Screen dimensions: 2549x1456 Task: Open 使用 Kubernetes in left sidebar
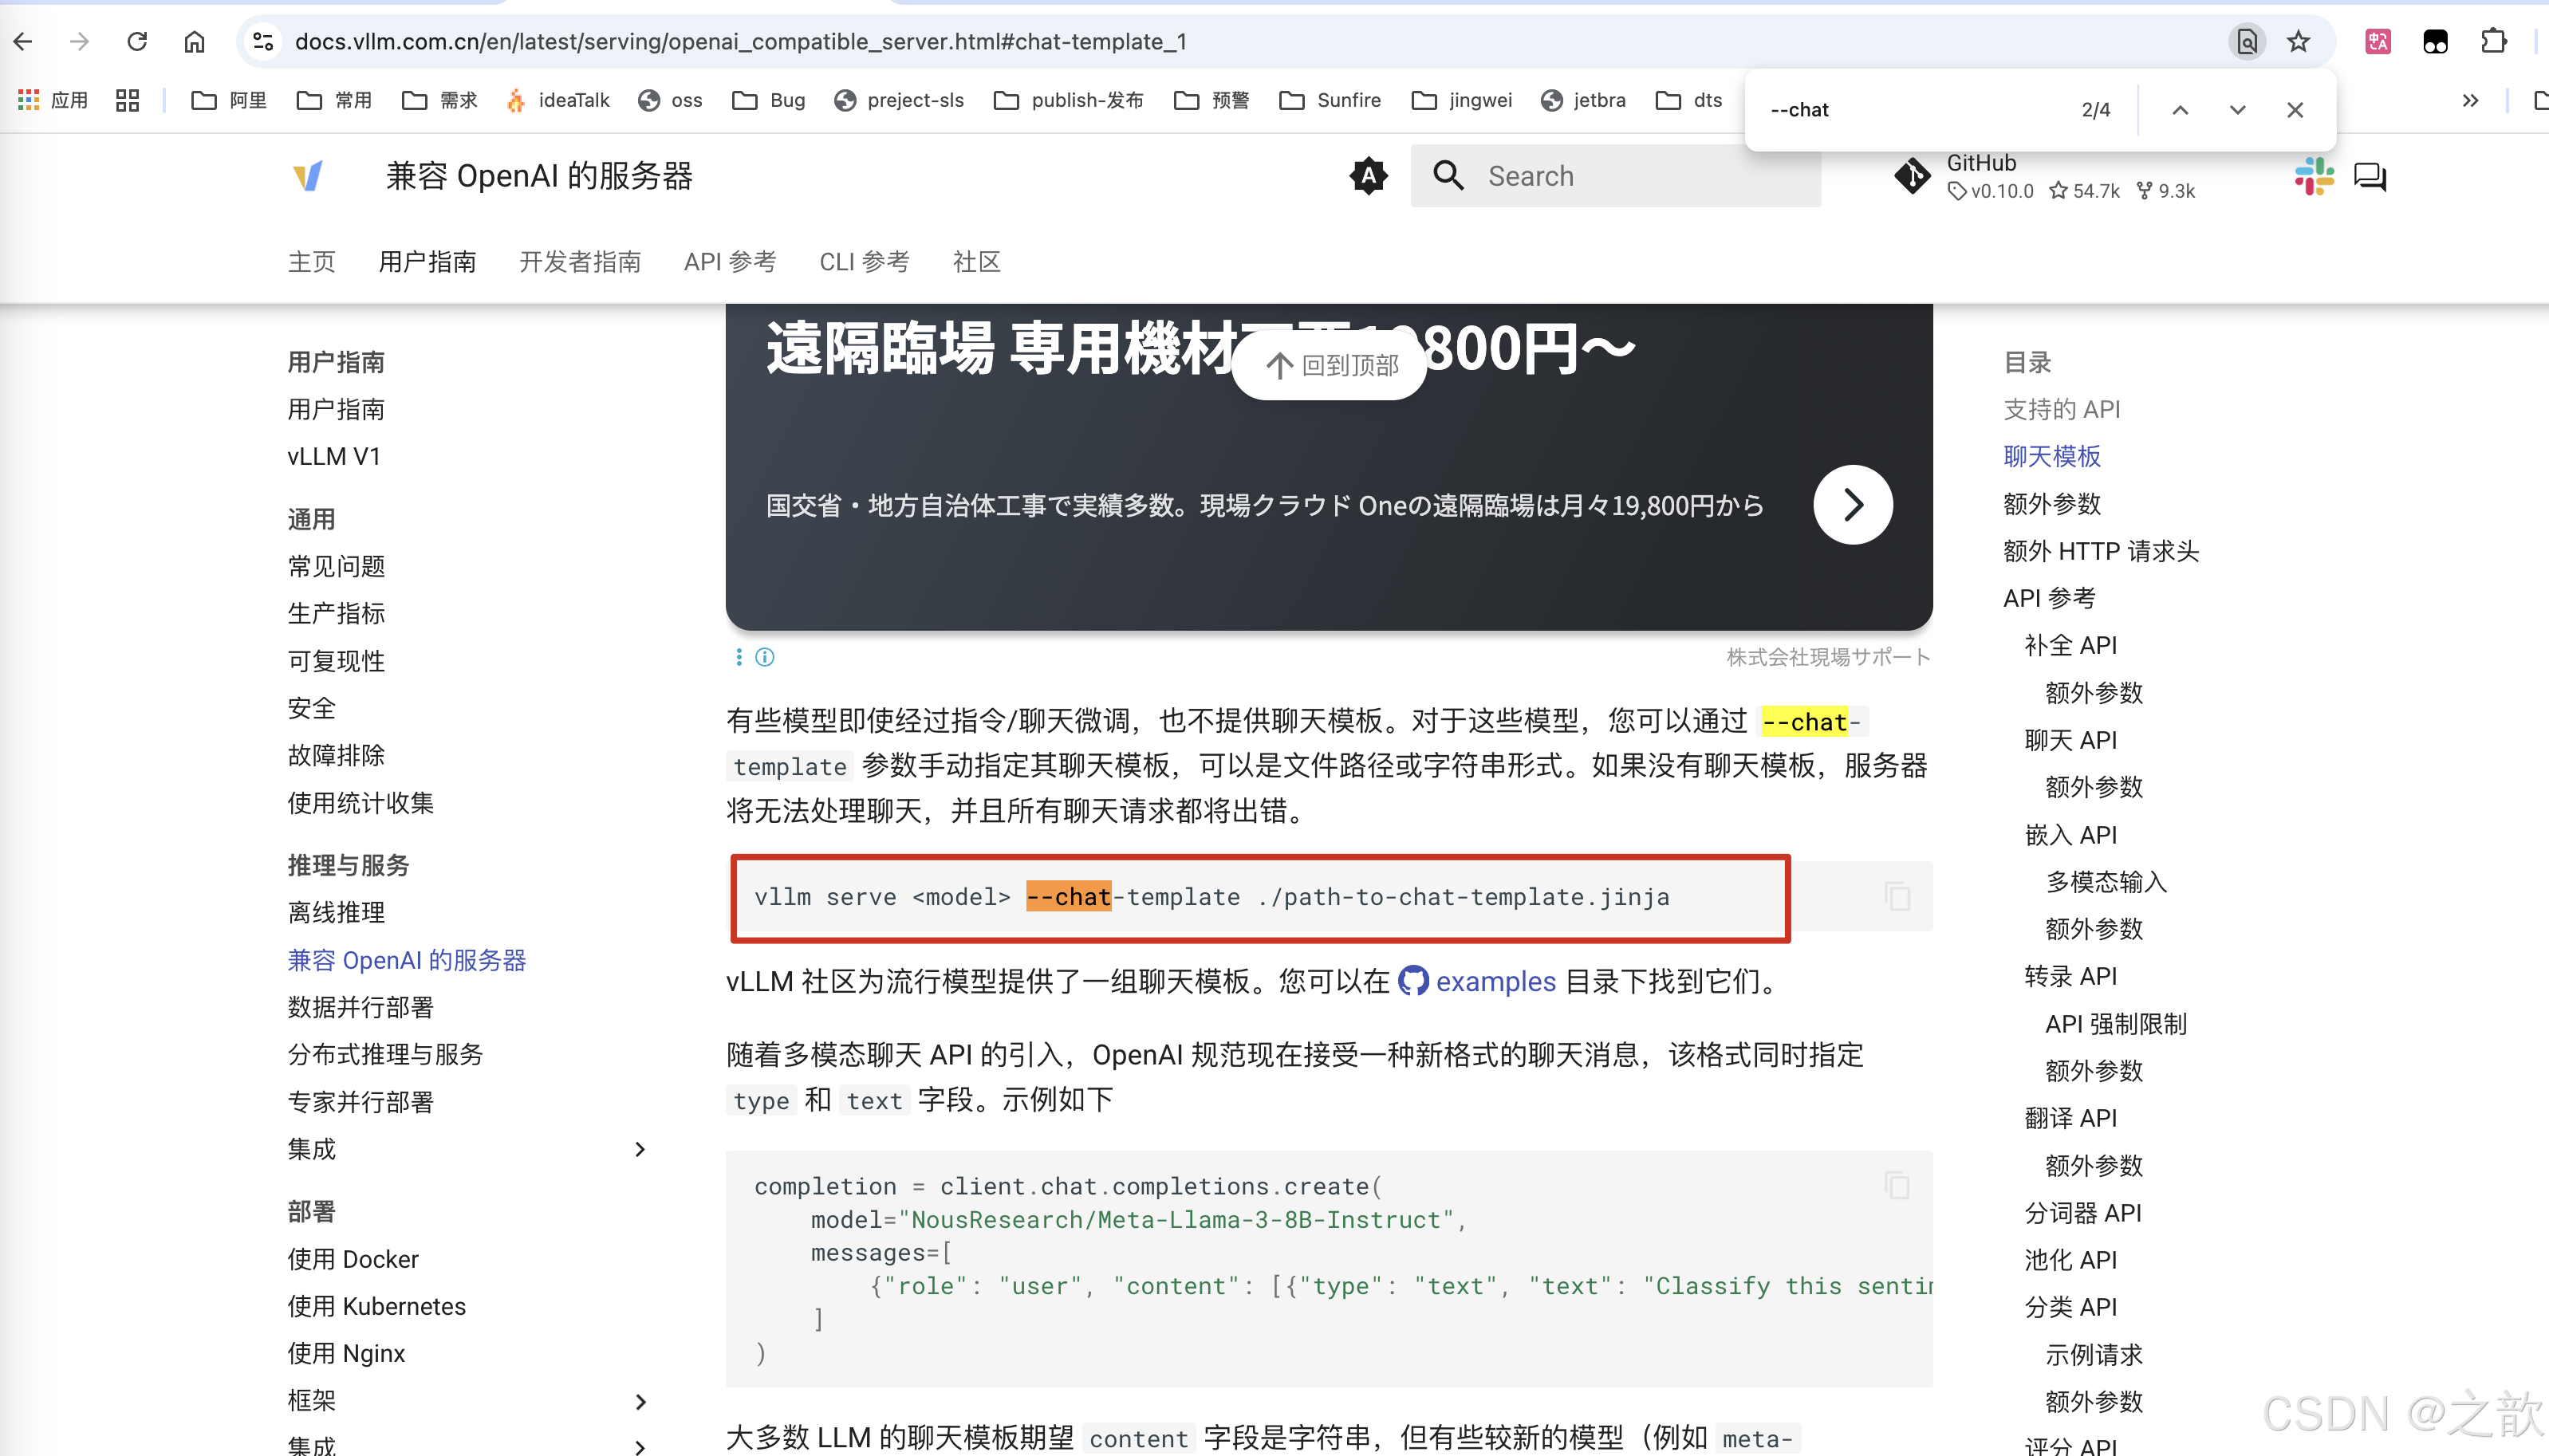click(377, 1306)
